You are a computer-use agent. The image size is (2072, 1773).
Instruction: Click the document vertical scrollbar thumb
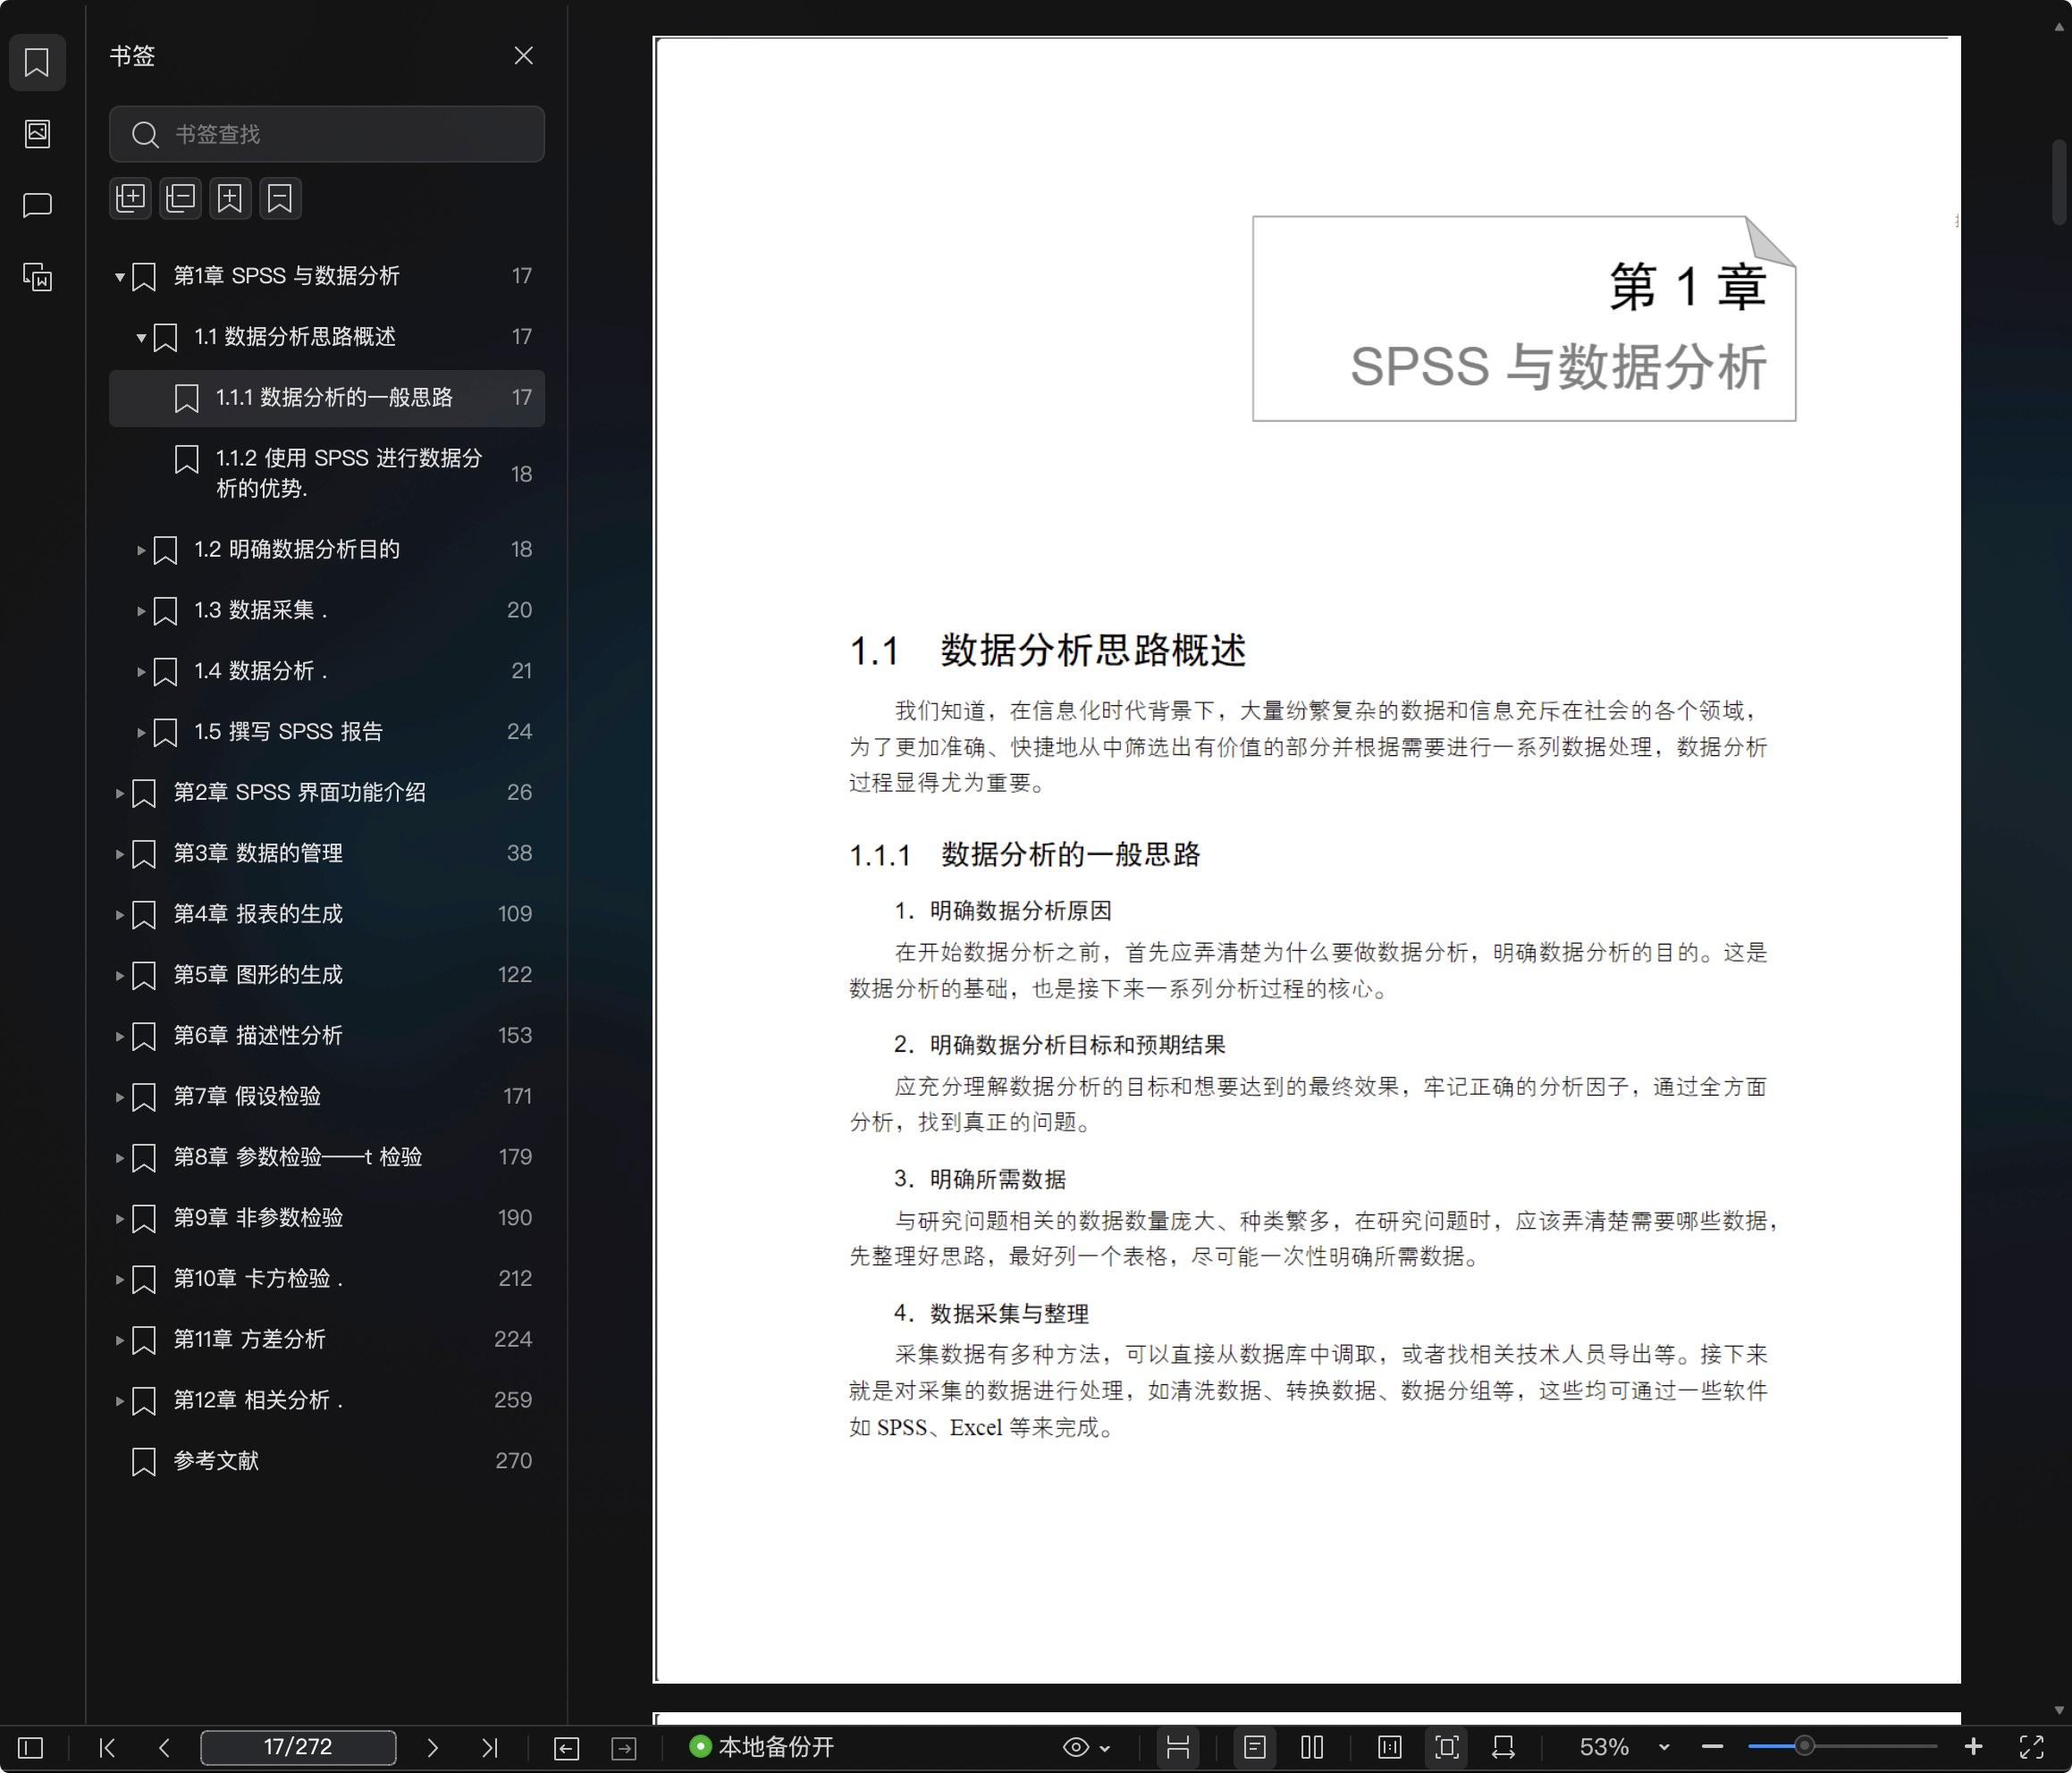pos(2059,182)
